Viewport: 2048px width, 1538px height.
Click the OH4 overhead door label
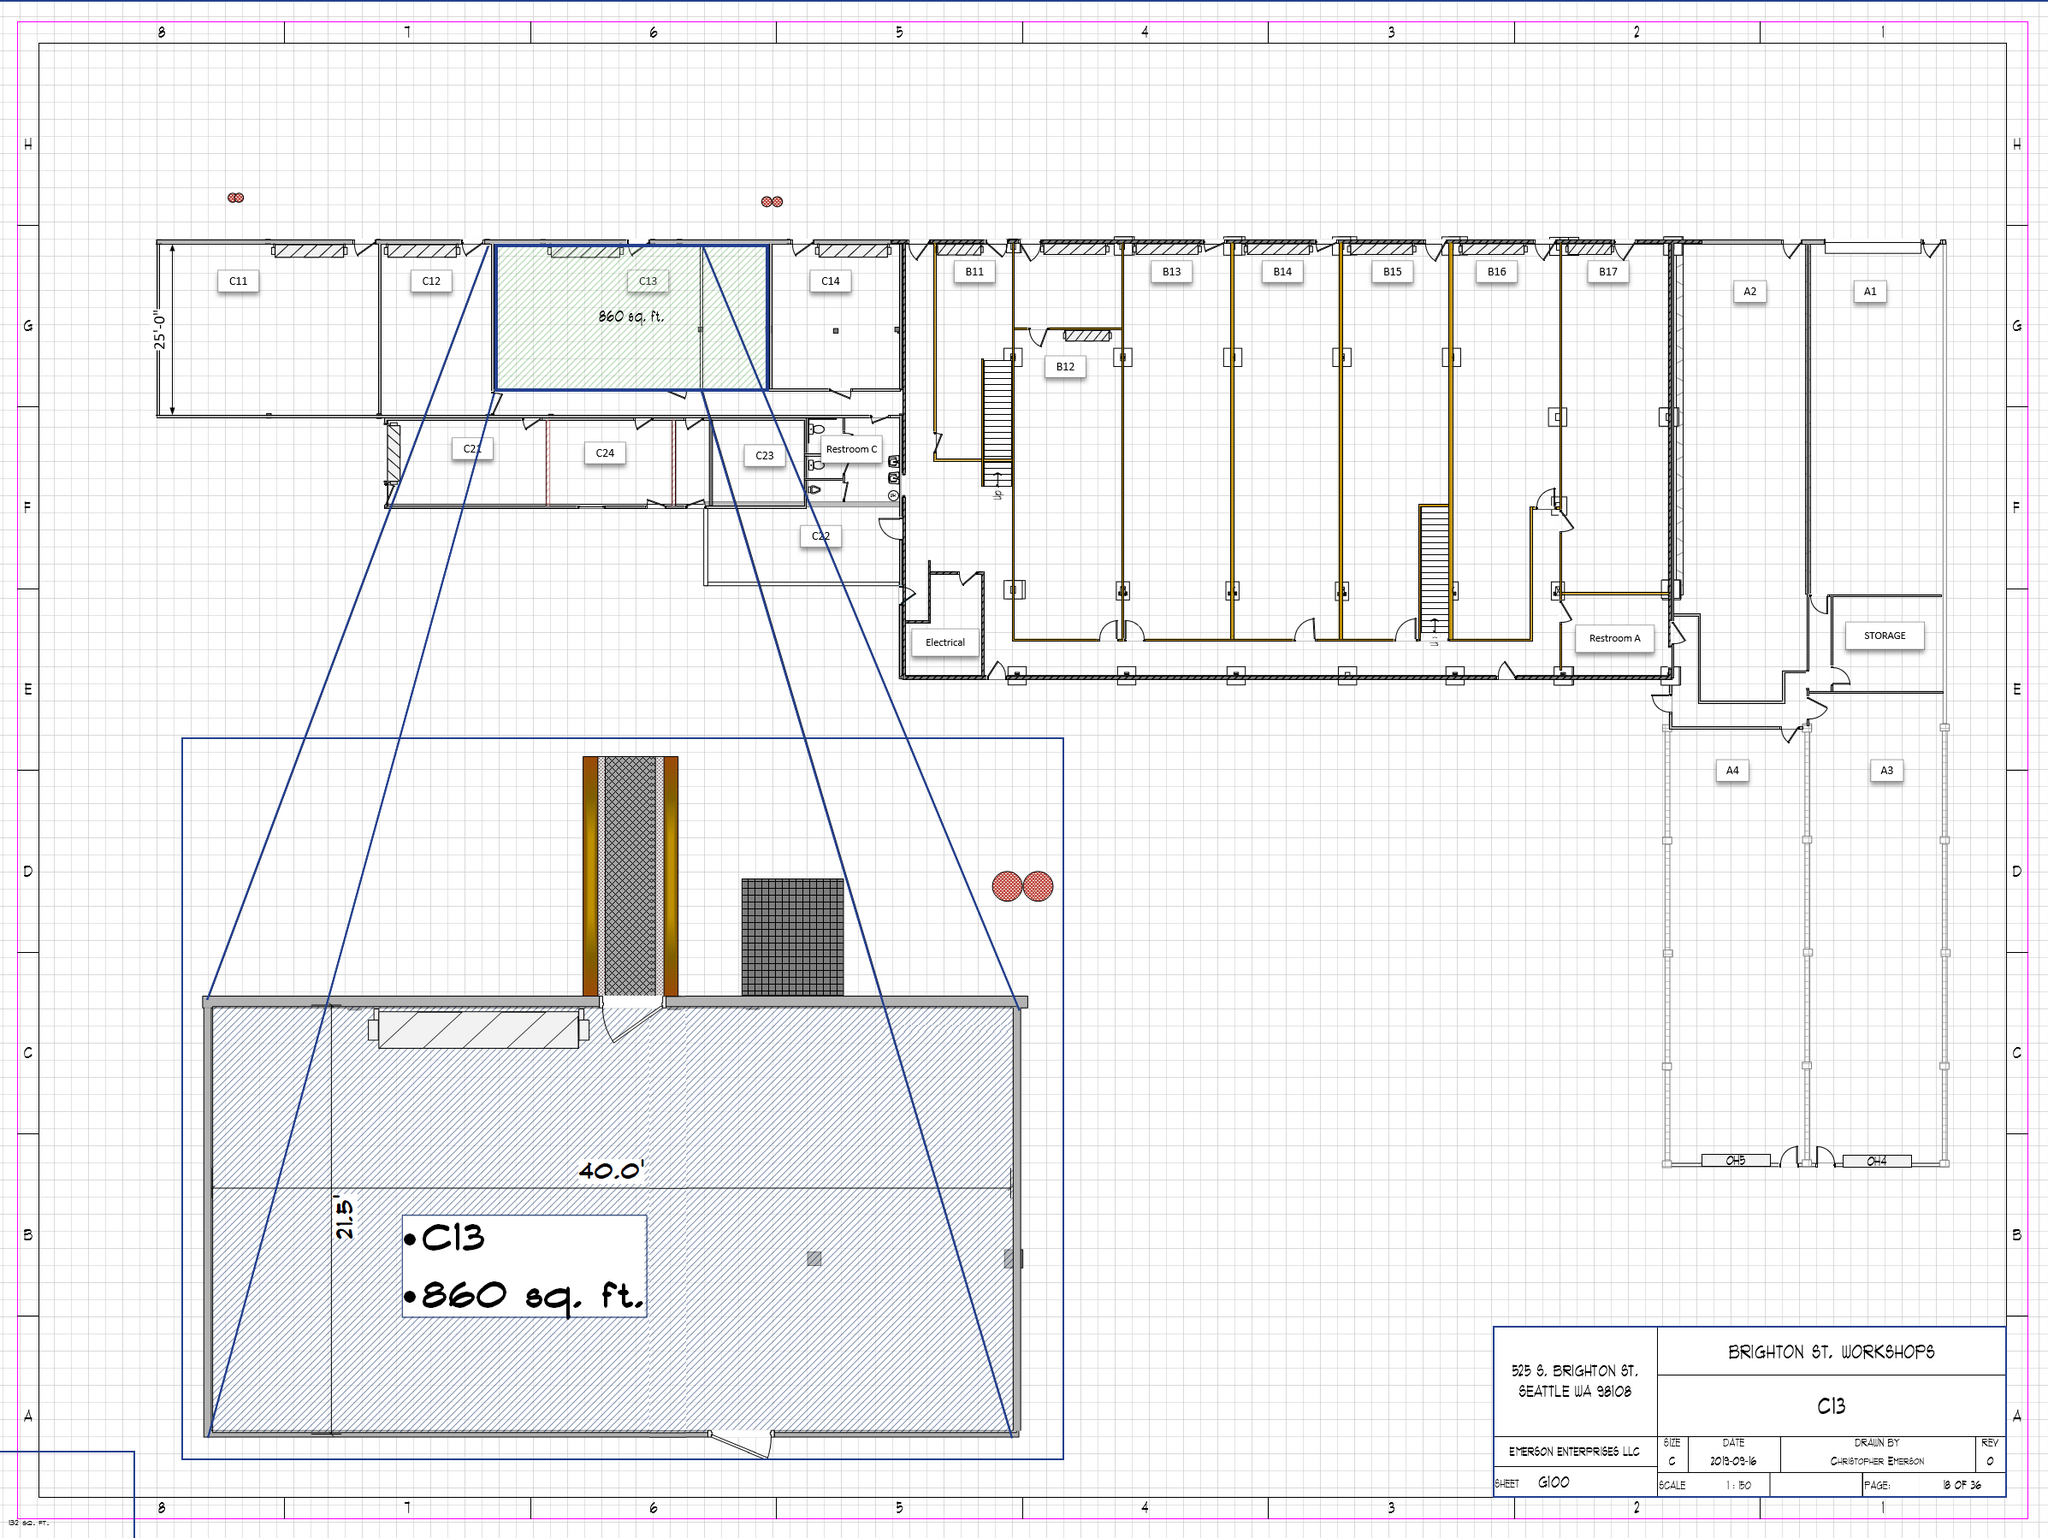[1877, 1161]
